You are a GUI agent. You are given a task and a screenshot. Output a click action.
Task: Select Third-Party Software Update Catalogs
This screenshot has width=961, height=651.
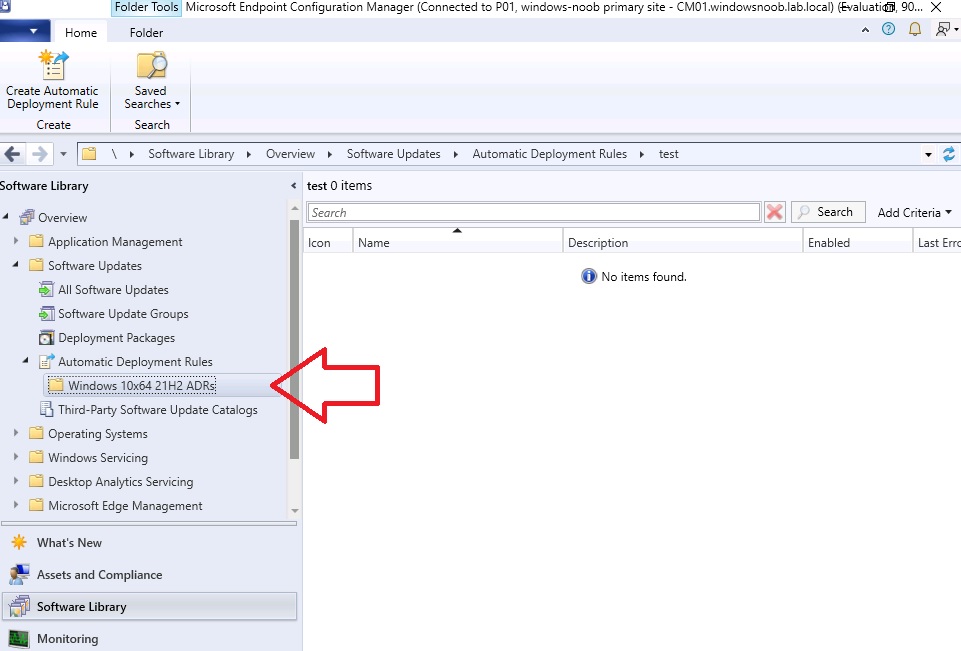[158, 409]
